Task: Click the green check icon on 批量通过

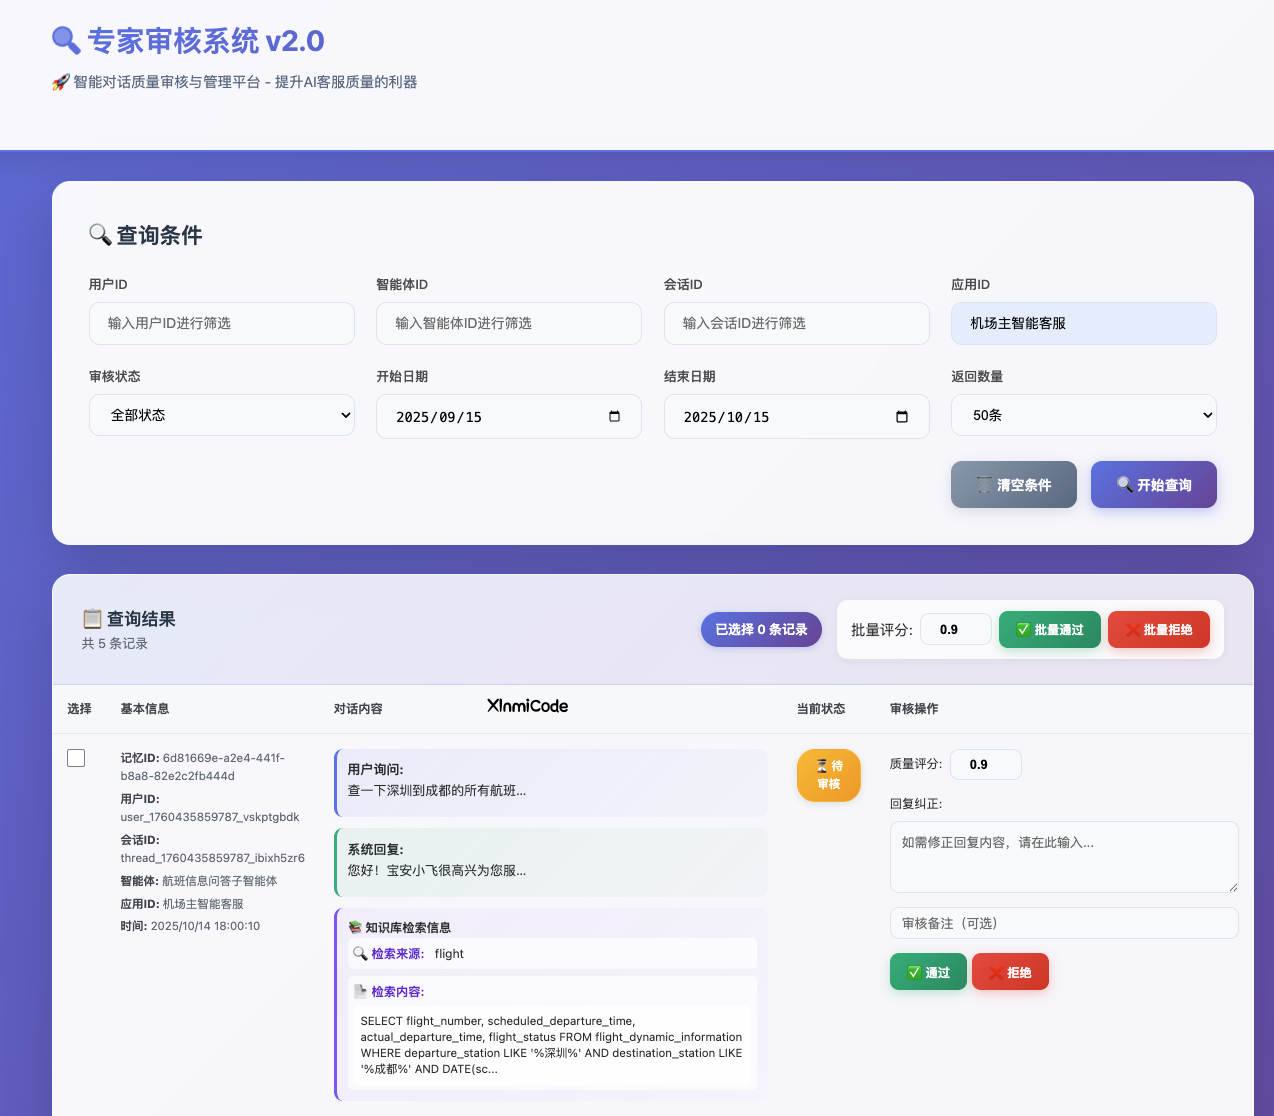Action: point(1022,629)
